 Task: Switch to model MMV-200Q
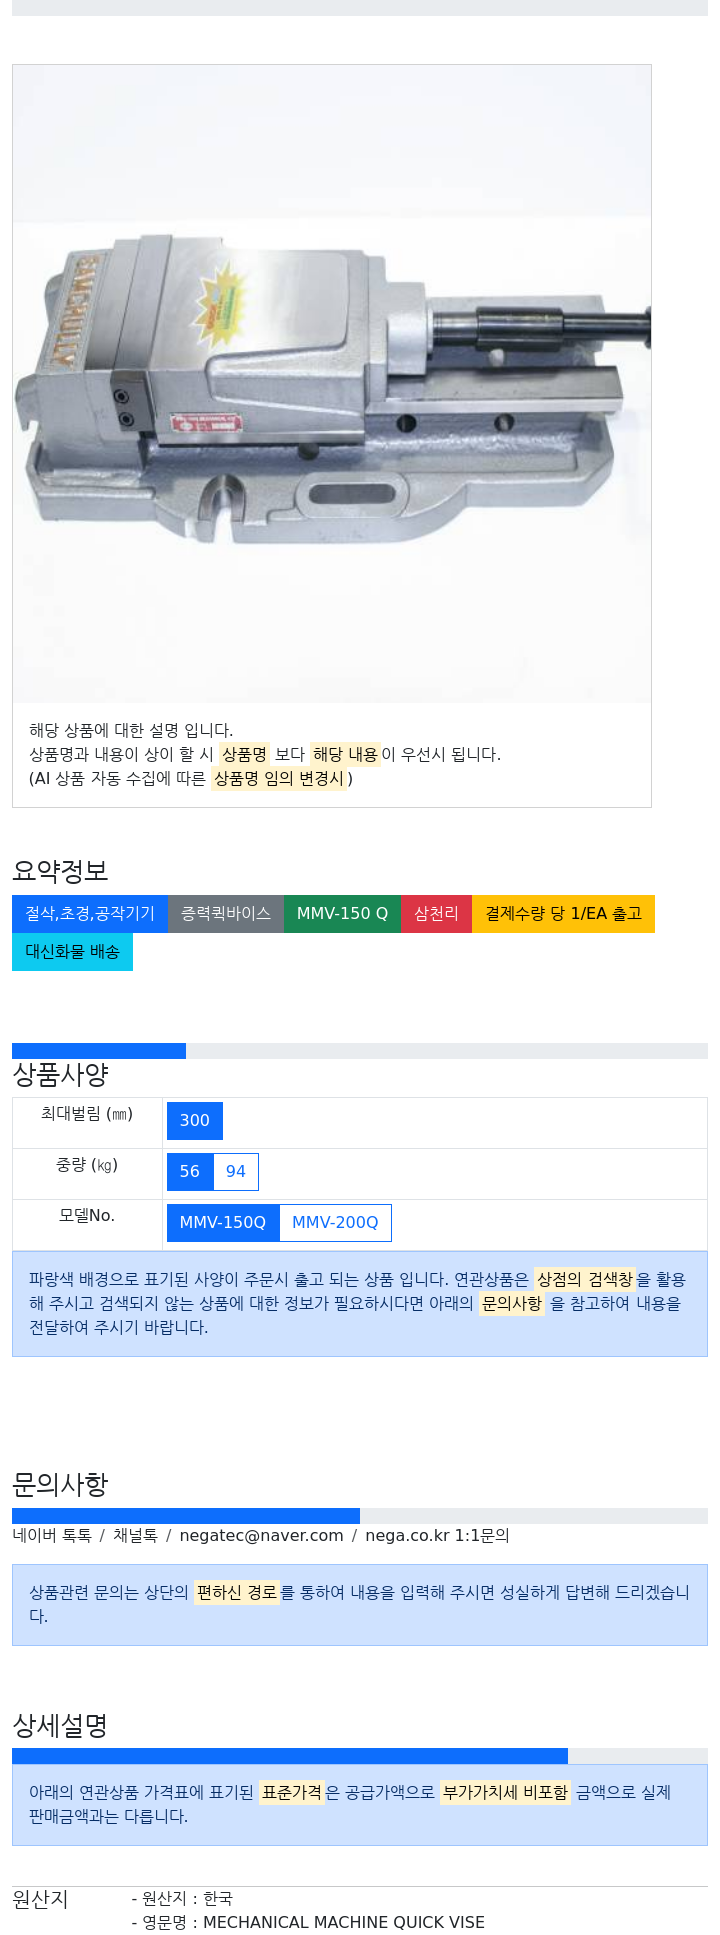click(335, 1223)
